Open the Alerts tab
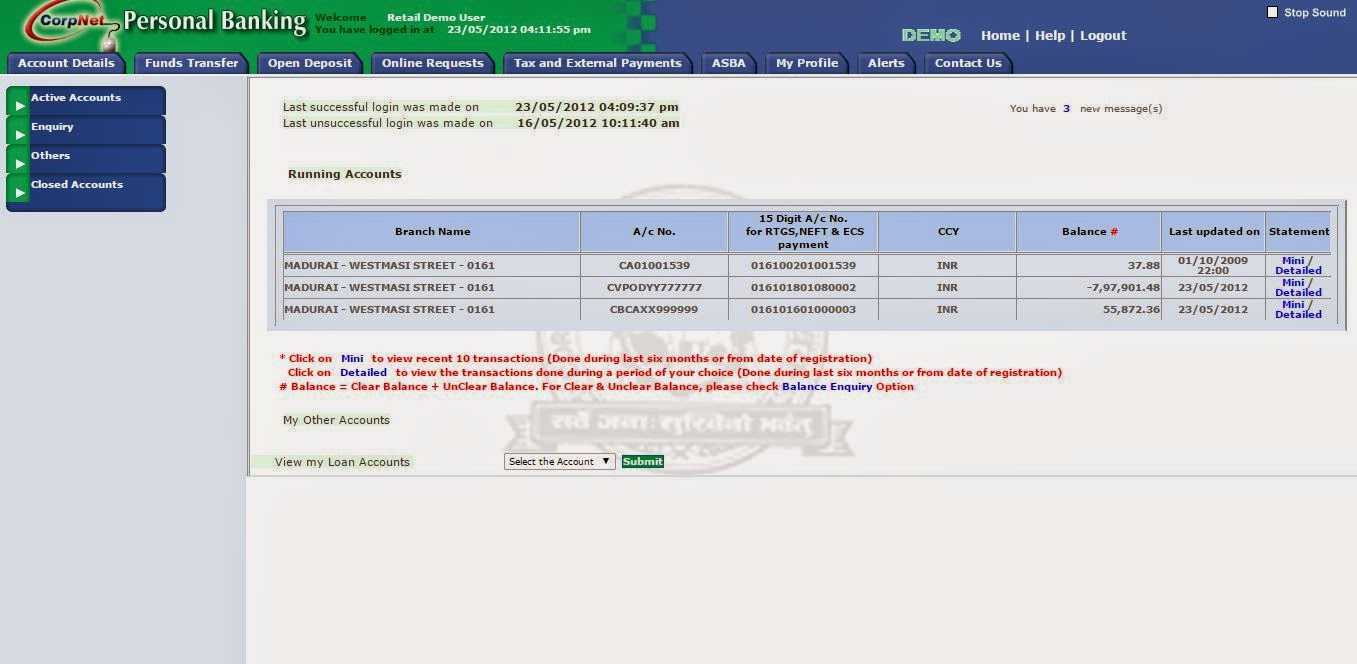 pos(886,63)
